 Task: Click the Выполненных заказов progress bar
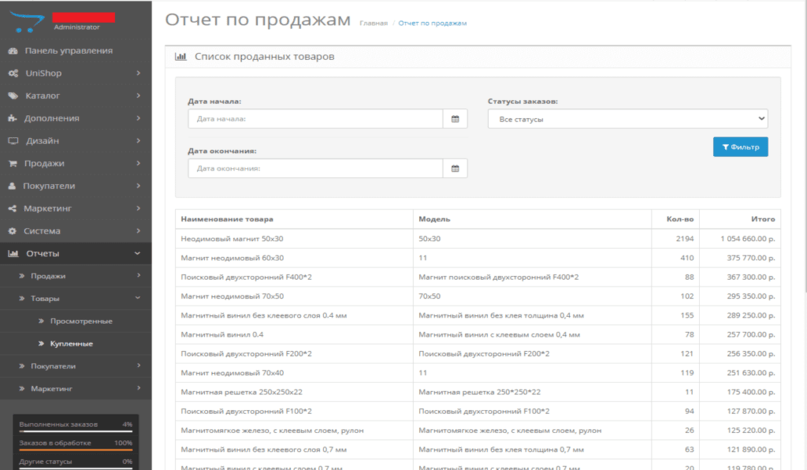click(76, 430)
